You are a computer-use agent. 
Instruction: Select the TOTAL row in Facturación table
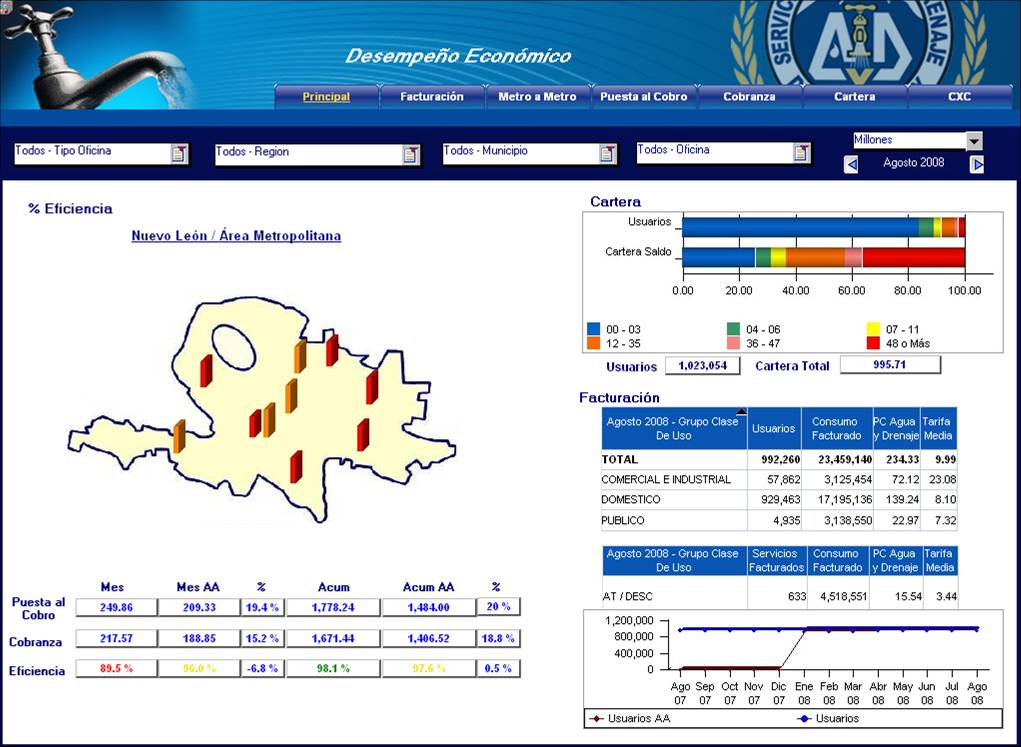tap(779, 459)
